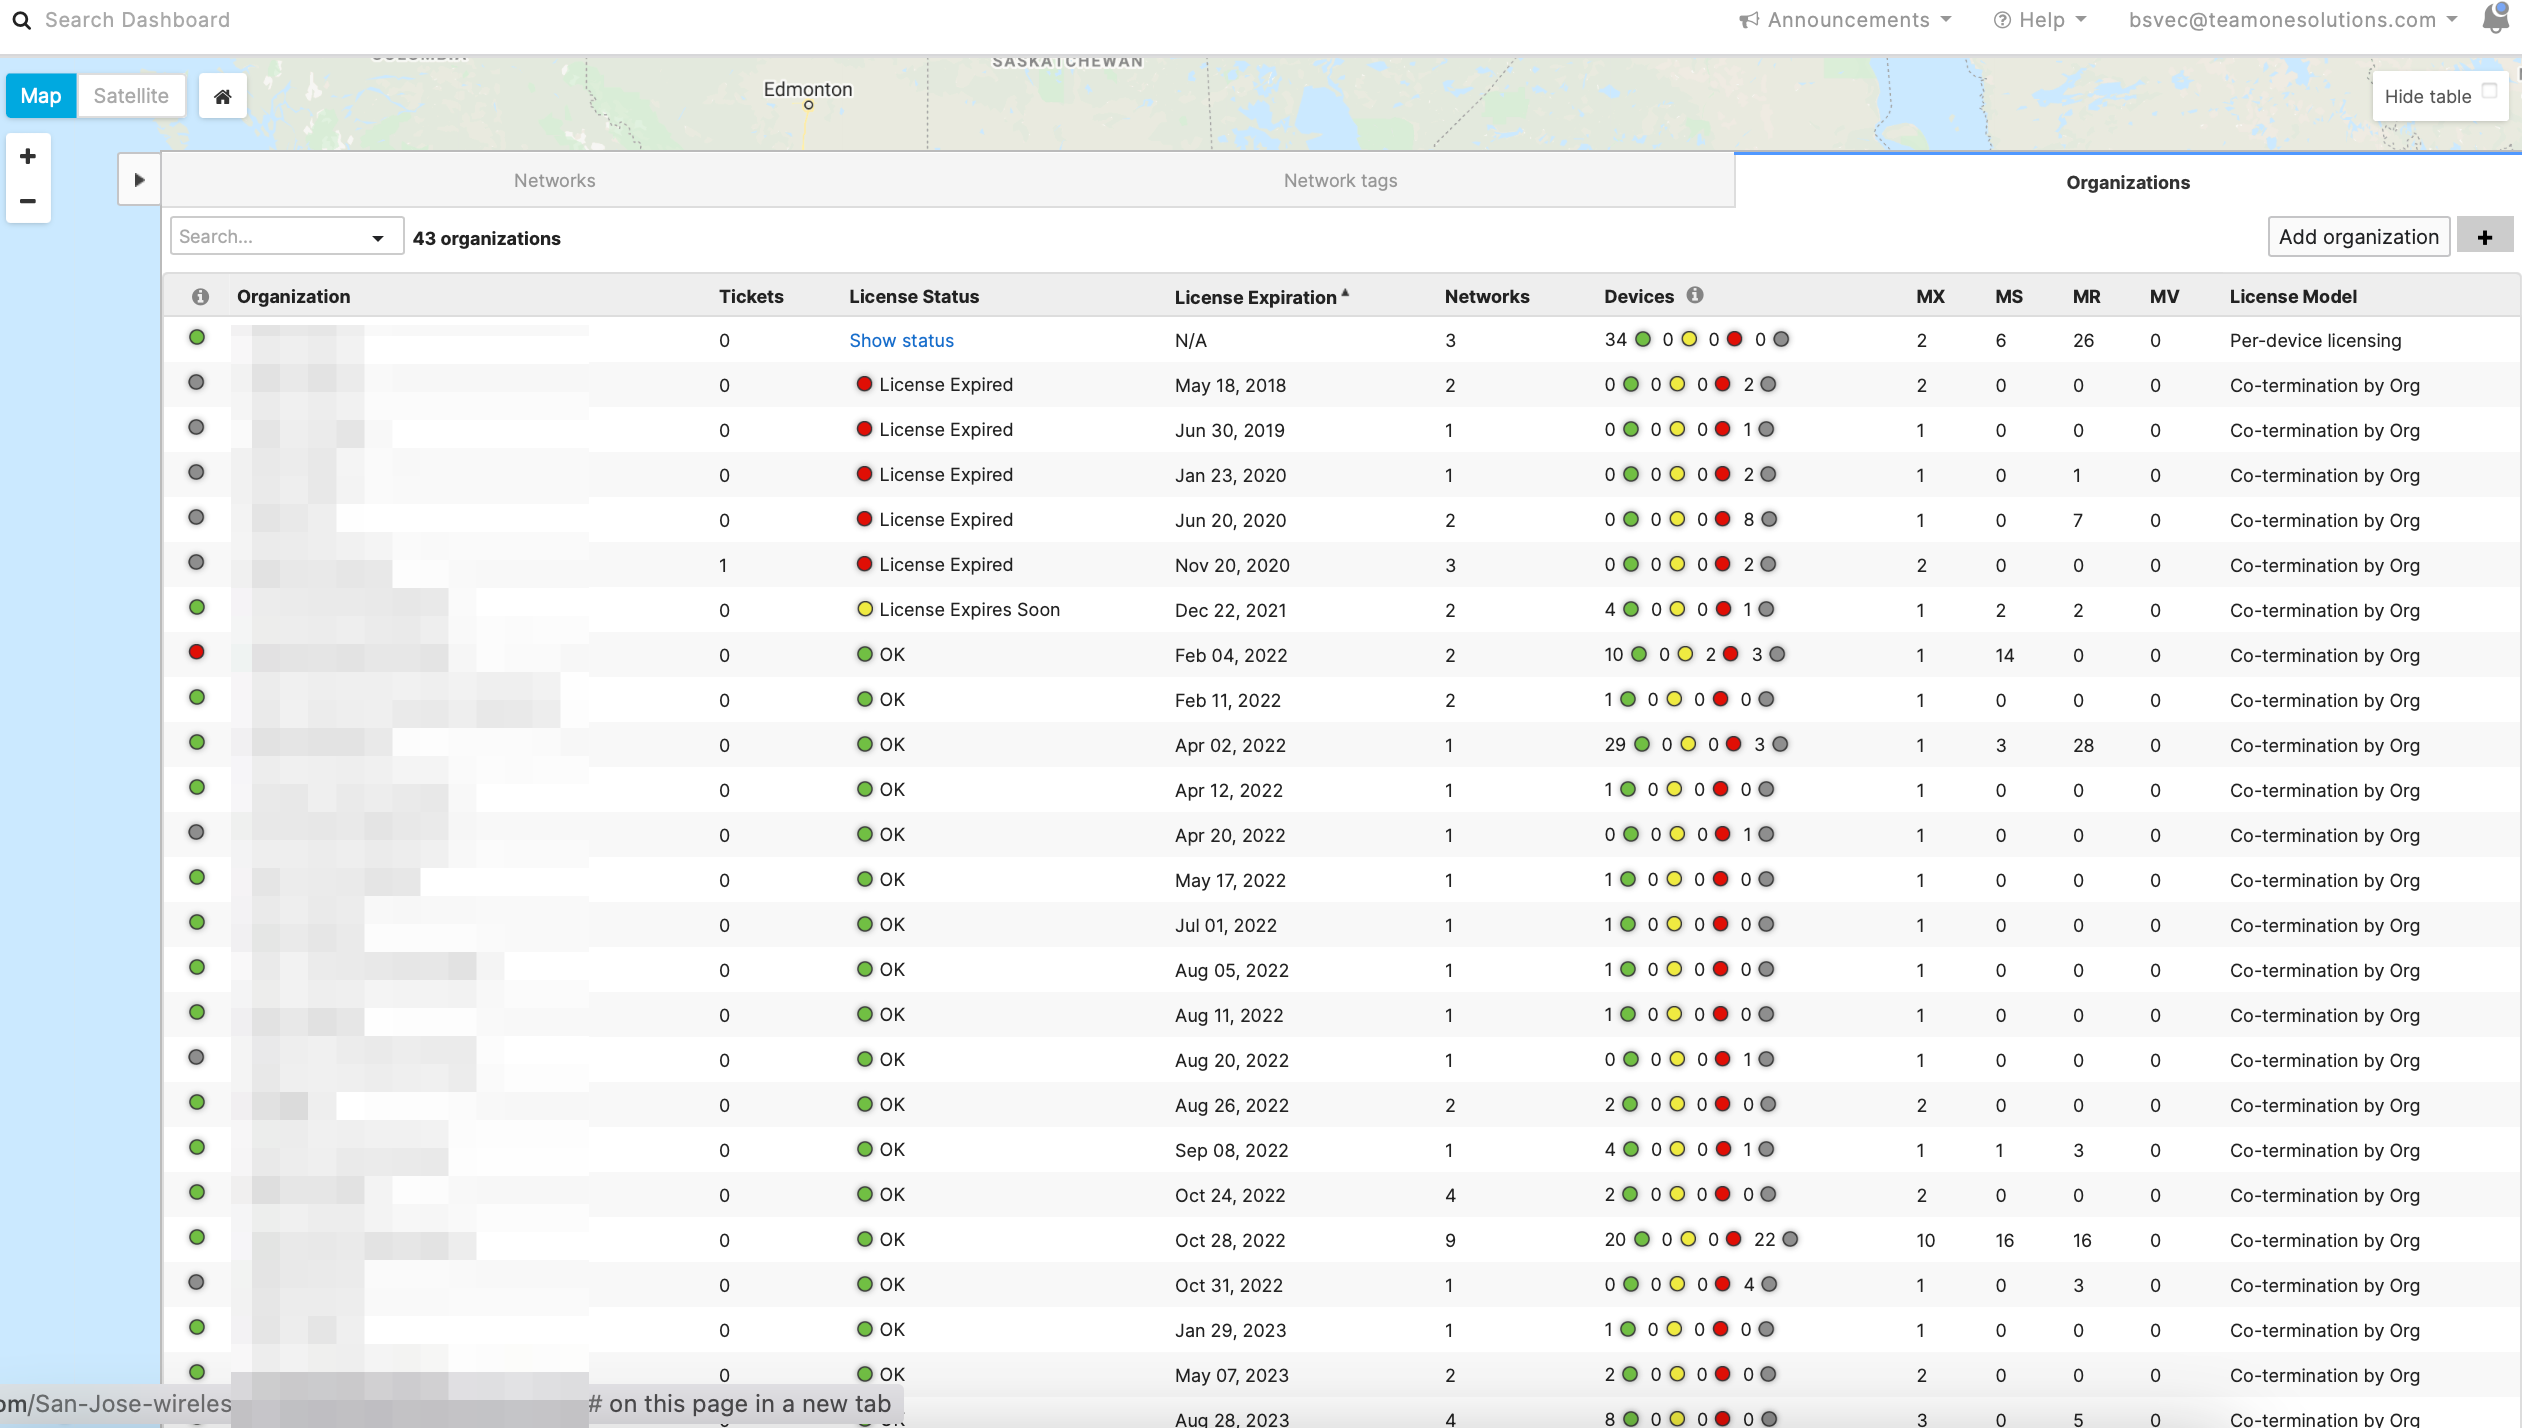Screen dimensions: 2522x1428
Task: Switch the map to Satellite view
Action: (130, 95)
